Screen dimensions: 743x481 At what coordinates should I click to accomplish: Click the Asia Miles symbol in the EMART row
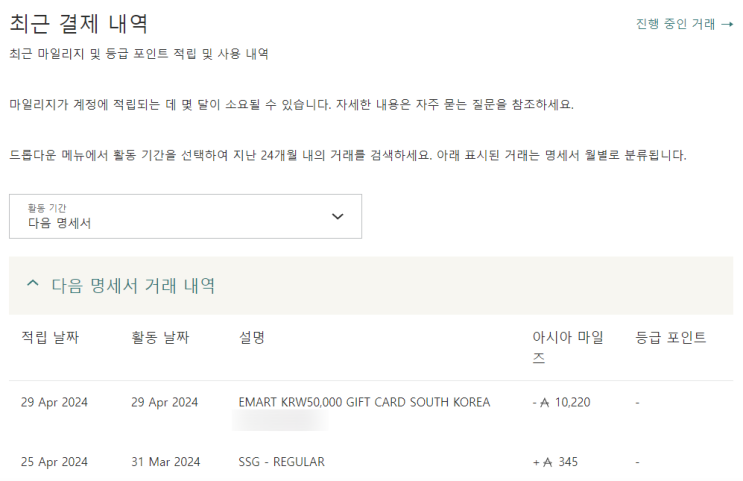[545, 403]
